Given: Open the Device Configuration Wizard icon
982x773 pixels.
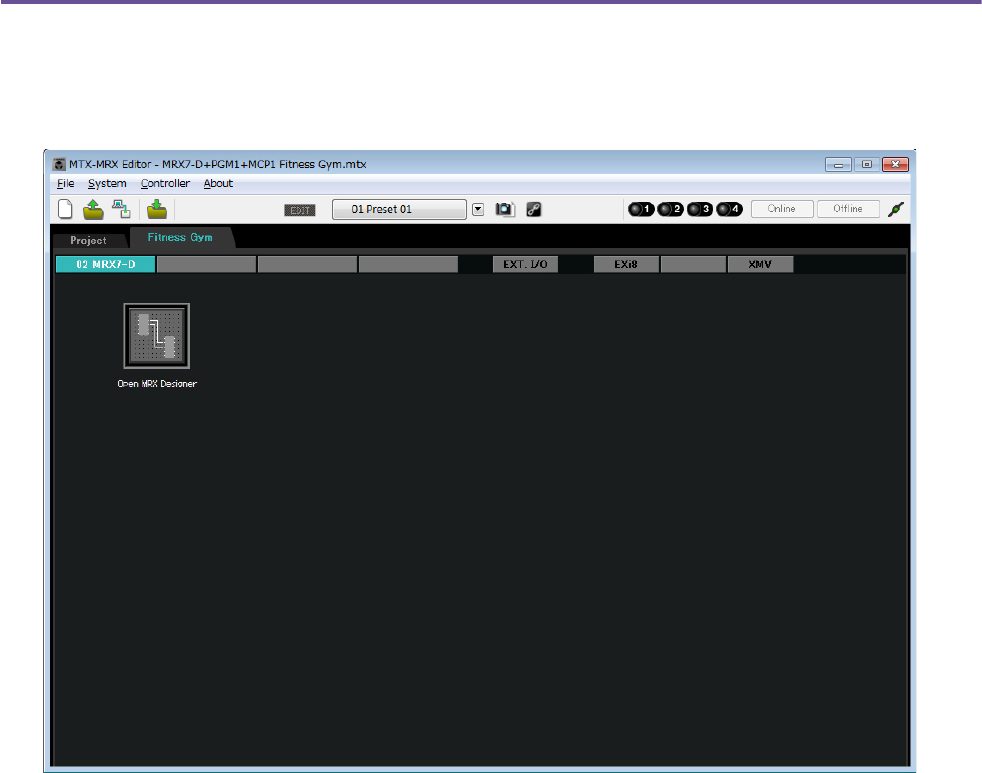Looking at the screenshot, I should (x=121, y=209).
